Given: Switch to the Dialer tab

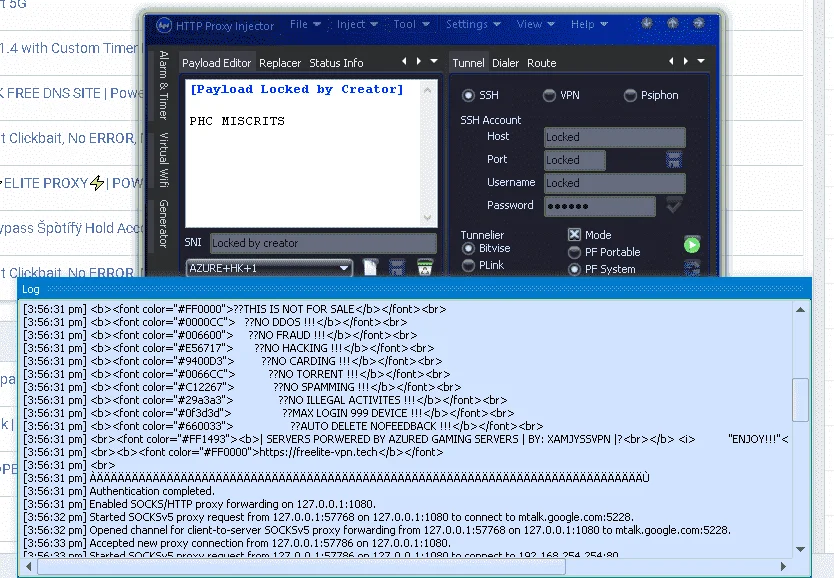Looking at the screenshot, I should (505, 63).
